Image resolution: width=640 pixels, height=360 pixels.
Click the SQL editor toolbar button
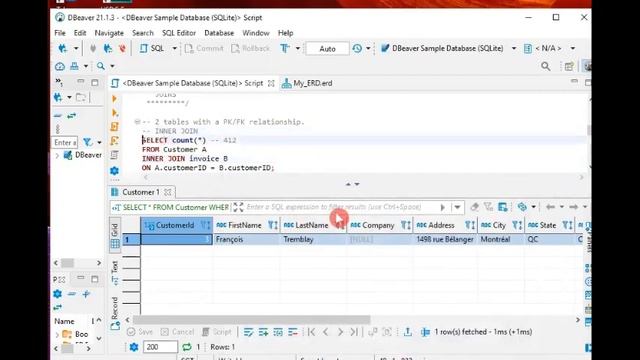pyautogui.click(x=152, y=49)
